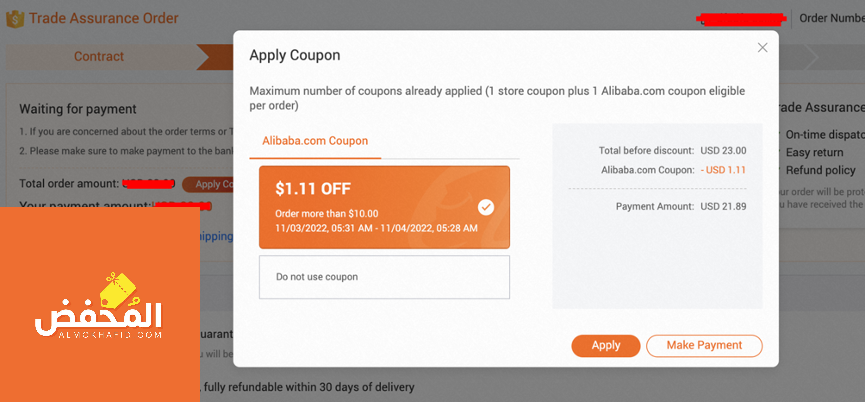866x402 pixels.
Task: Open the Alibaba.com Coupon tab
Action: tap(315, 141)
